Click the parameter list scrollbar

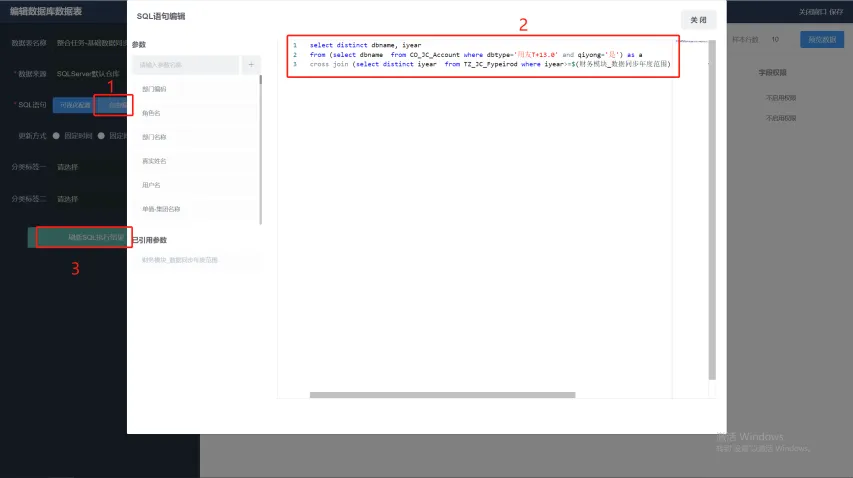(261, 150)
